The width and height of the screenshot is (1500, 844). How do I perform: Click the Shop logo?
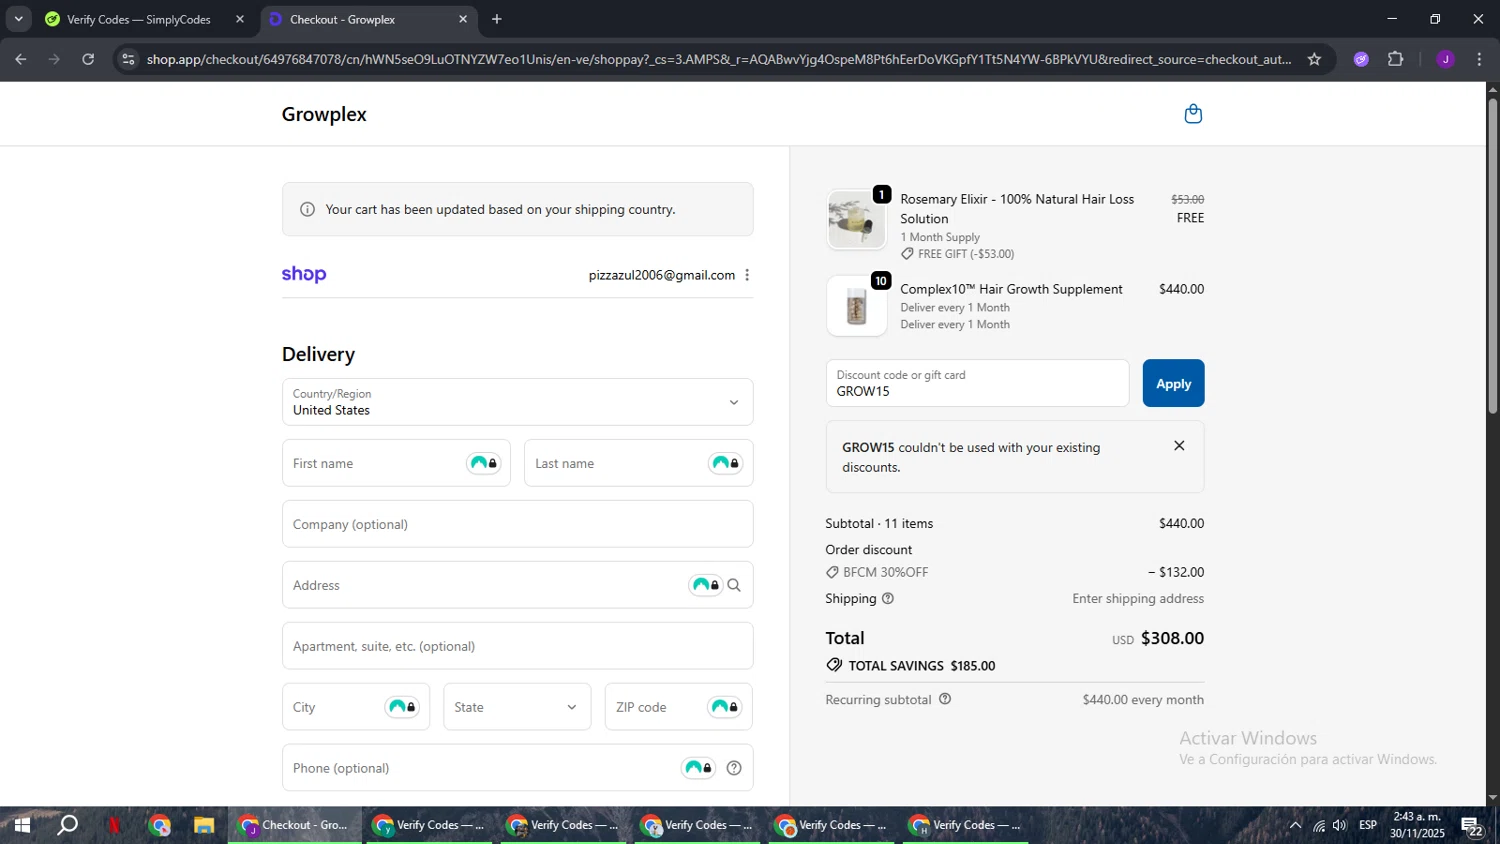pos(304,275)
